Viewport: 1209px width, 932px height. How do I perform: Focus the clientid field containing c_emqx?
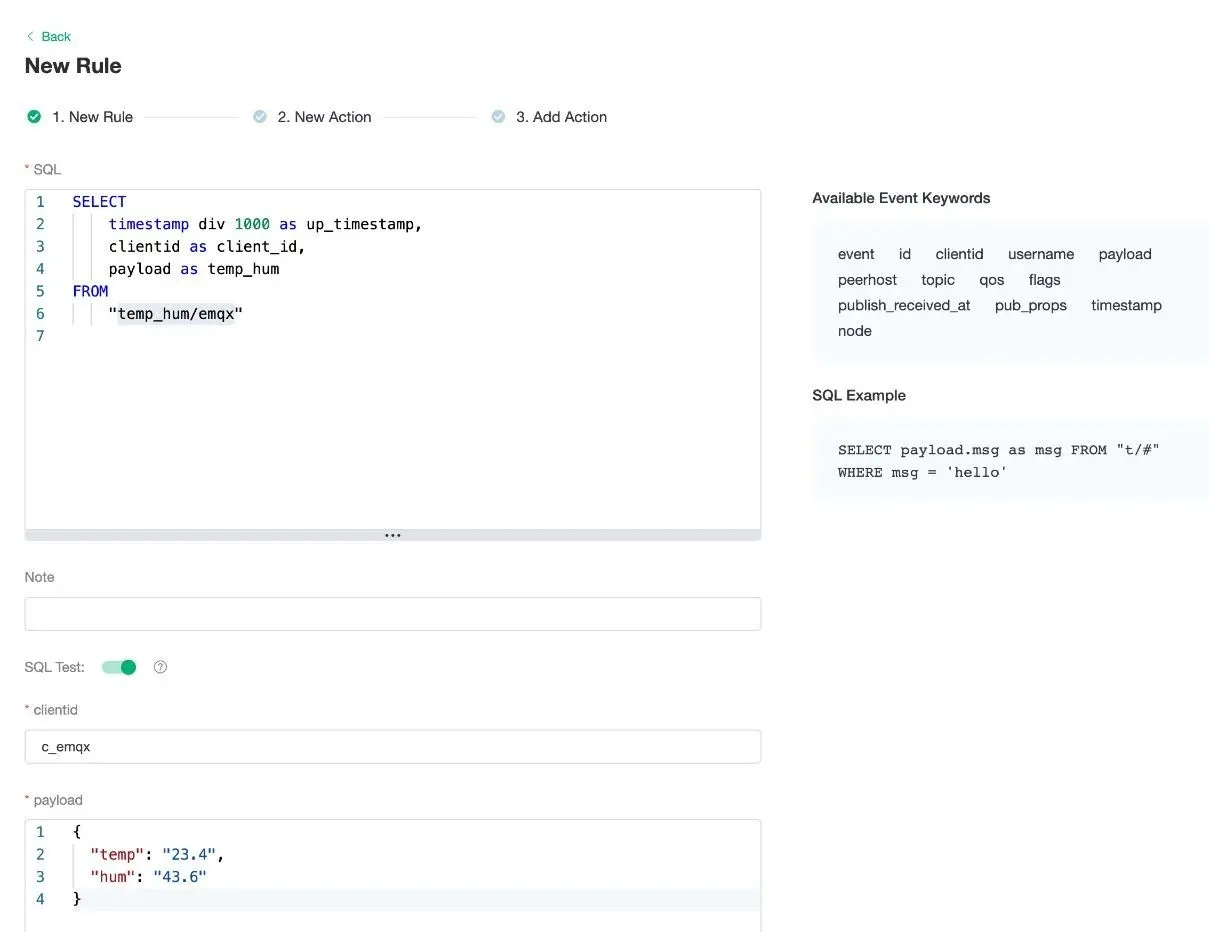(392, 746)
